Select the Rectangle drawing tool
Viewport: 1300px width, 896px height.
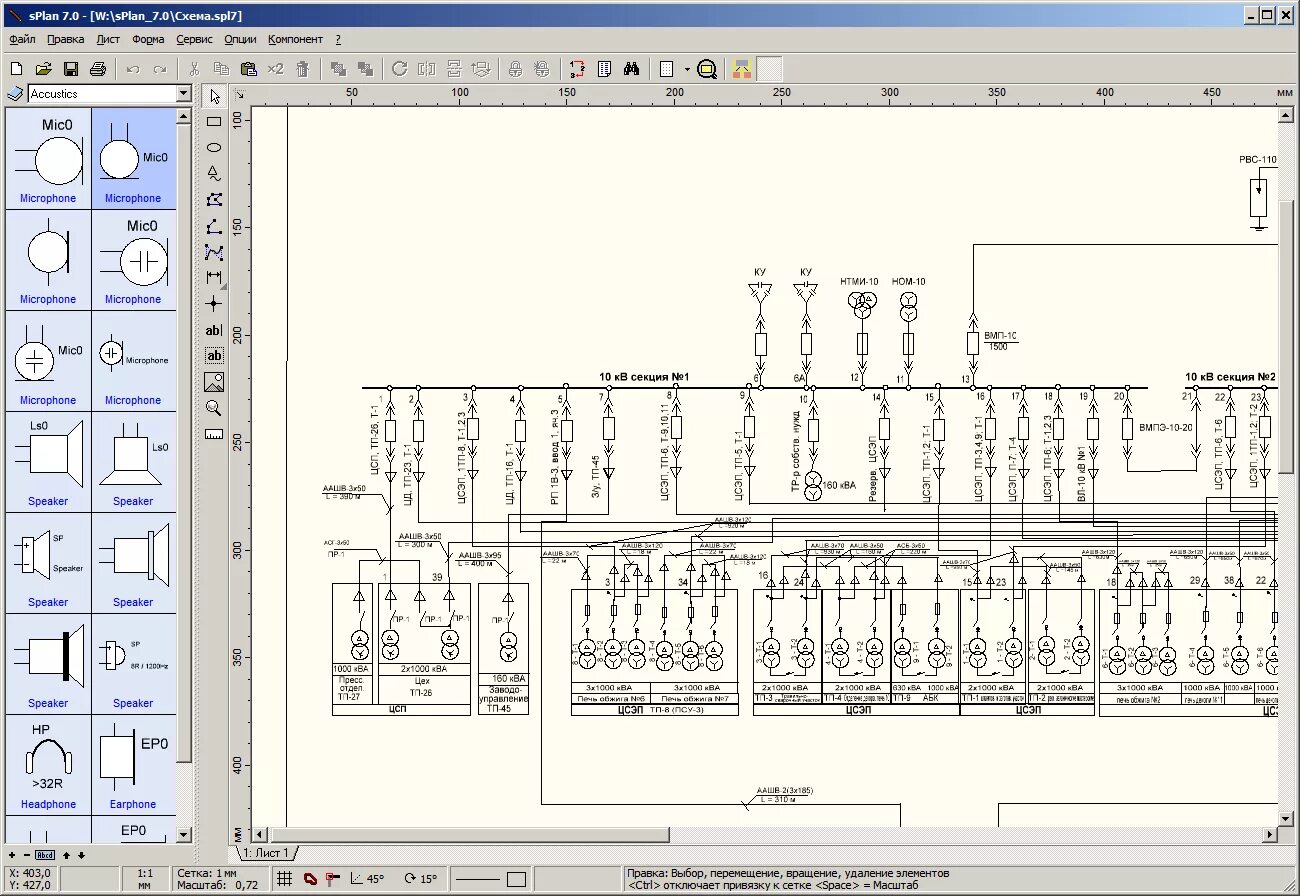coord(214,121)
